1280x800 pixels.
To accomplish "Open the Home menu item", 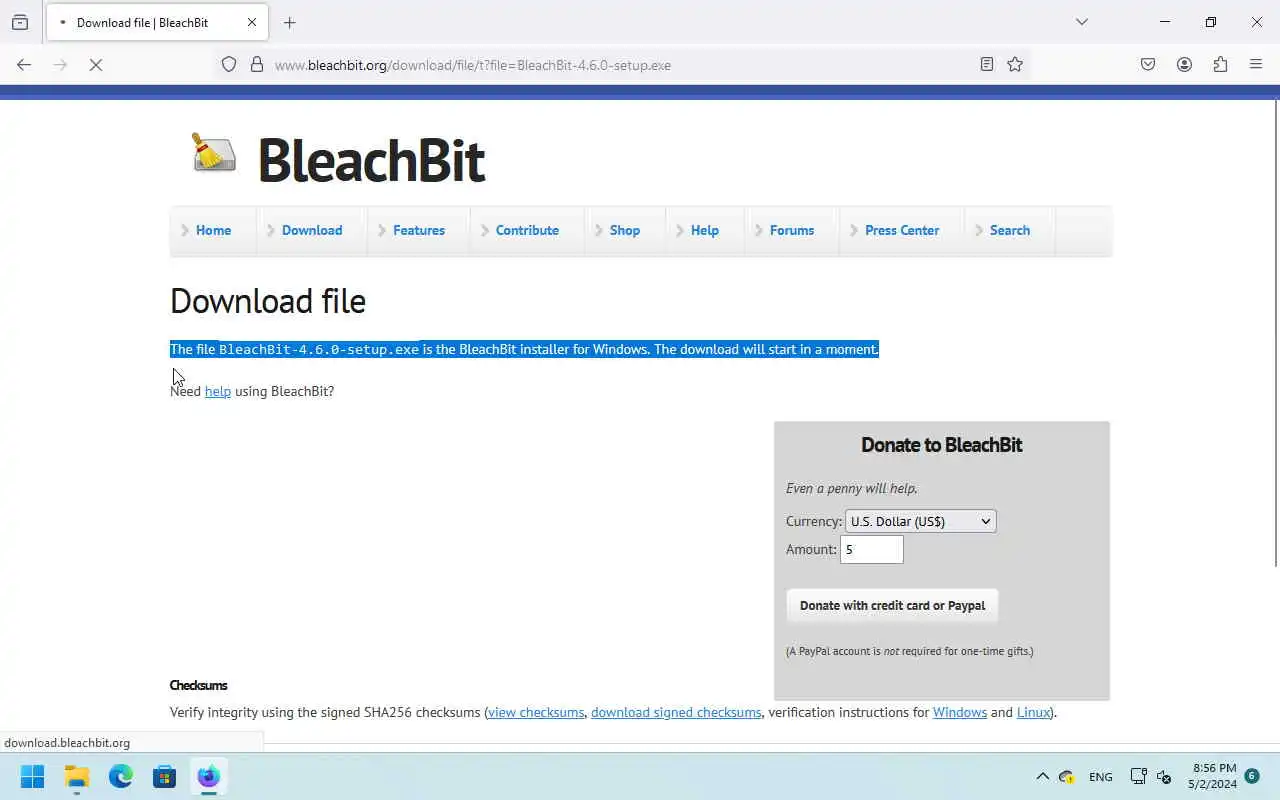I will tap(213, 230).
